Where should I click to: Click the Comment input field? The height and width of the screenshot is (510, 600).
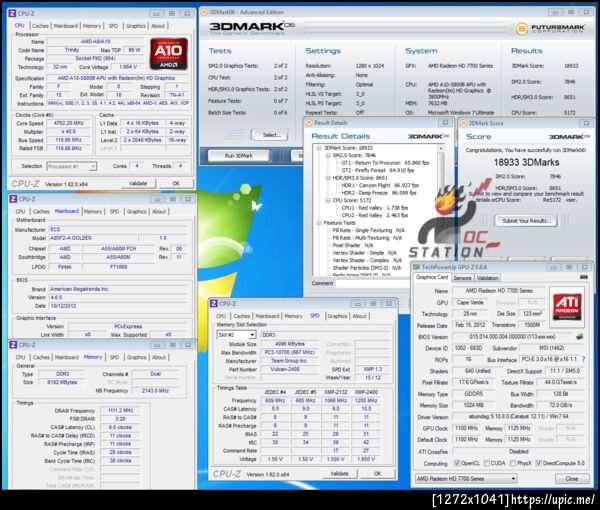click(x=373, y=284)
